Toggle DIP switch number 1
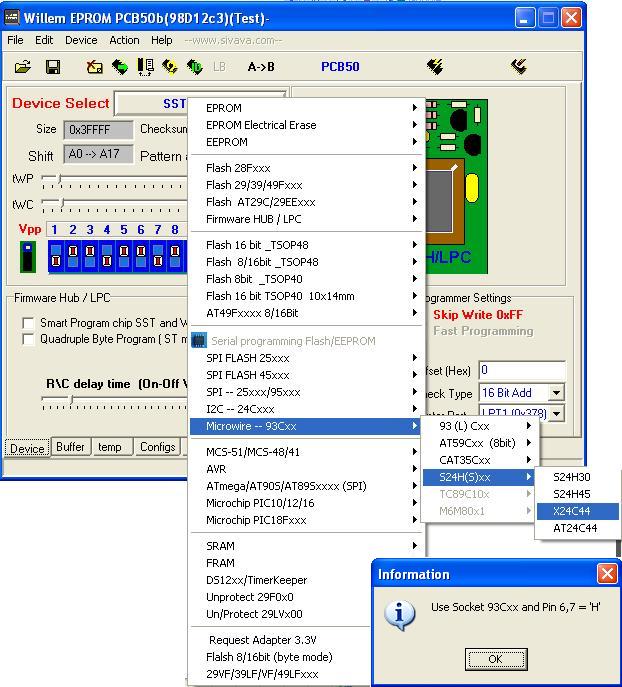Viewport: 622px width, 687px height. 55,255
